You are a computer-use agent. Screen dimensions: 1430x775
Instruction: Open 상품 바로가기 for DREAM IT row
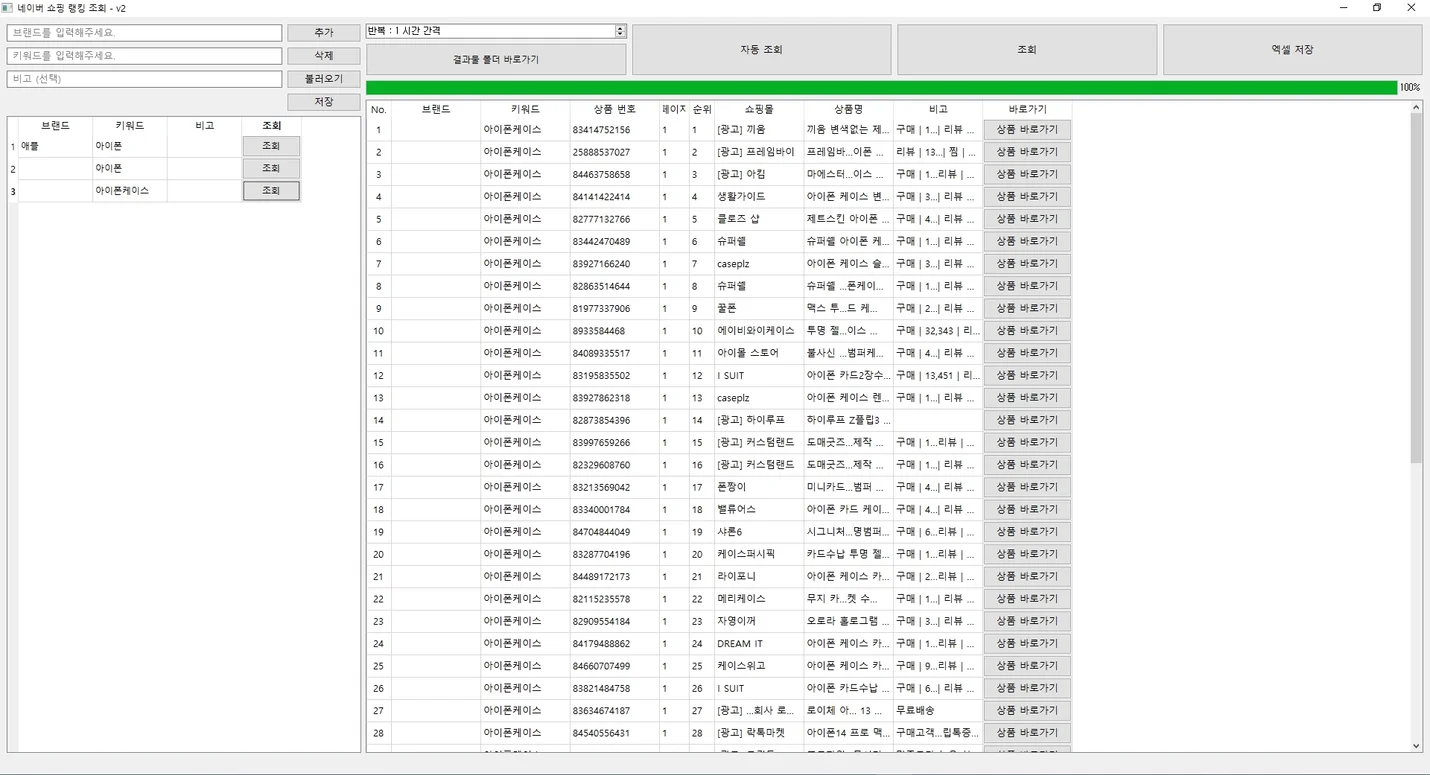pyautogui.click(x=1027, y=643)
